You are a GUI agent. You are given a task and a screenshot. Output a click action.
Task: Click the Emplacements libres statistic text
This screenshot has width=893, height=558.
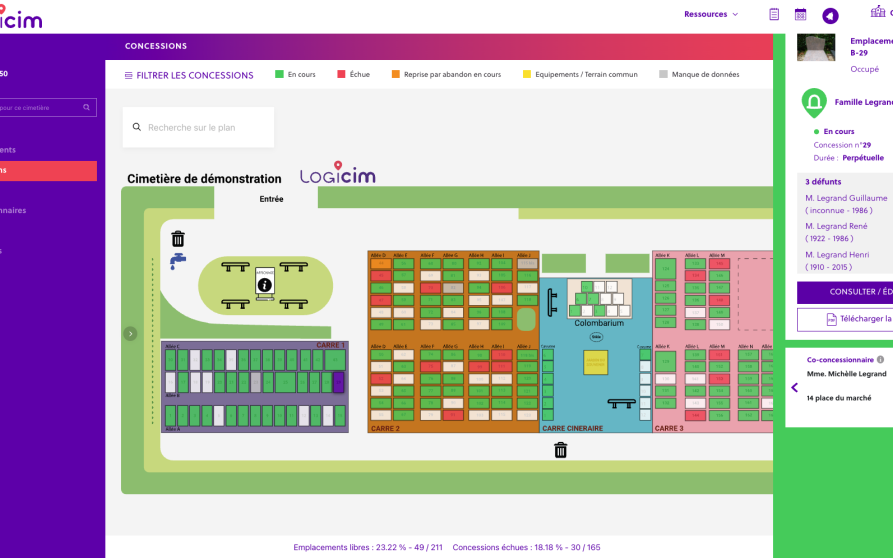pyautogui.click(x=368, y=547)
